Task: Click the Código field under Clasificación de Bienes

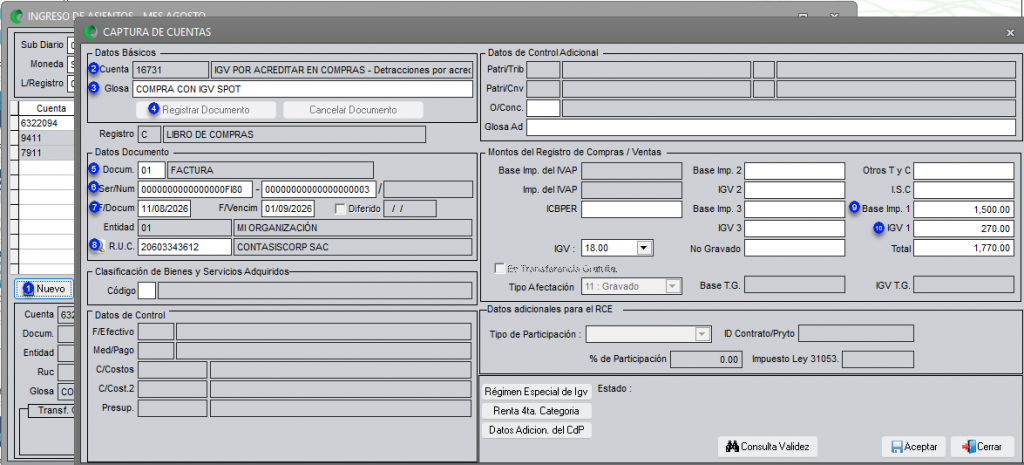Action: pyautogui.click(x=148, y=291)
